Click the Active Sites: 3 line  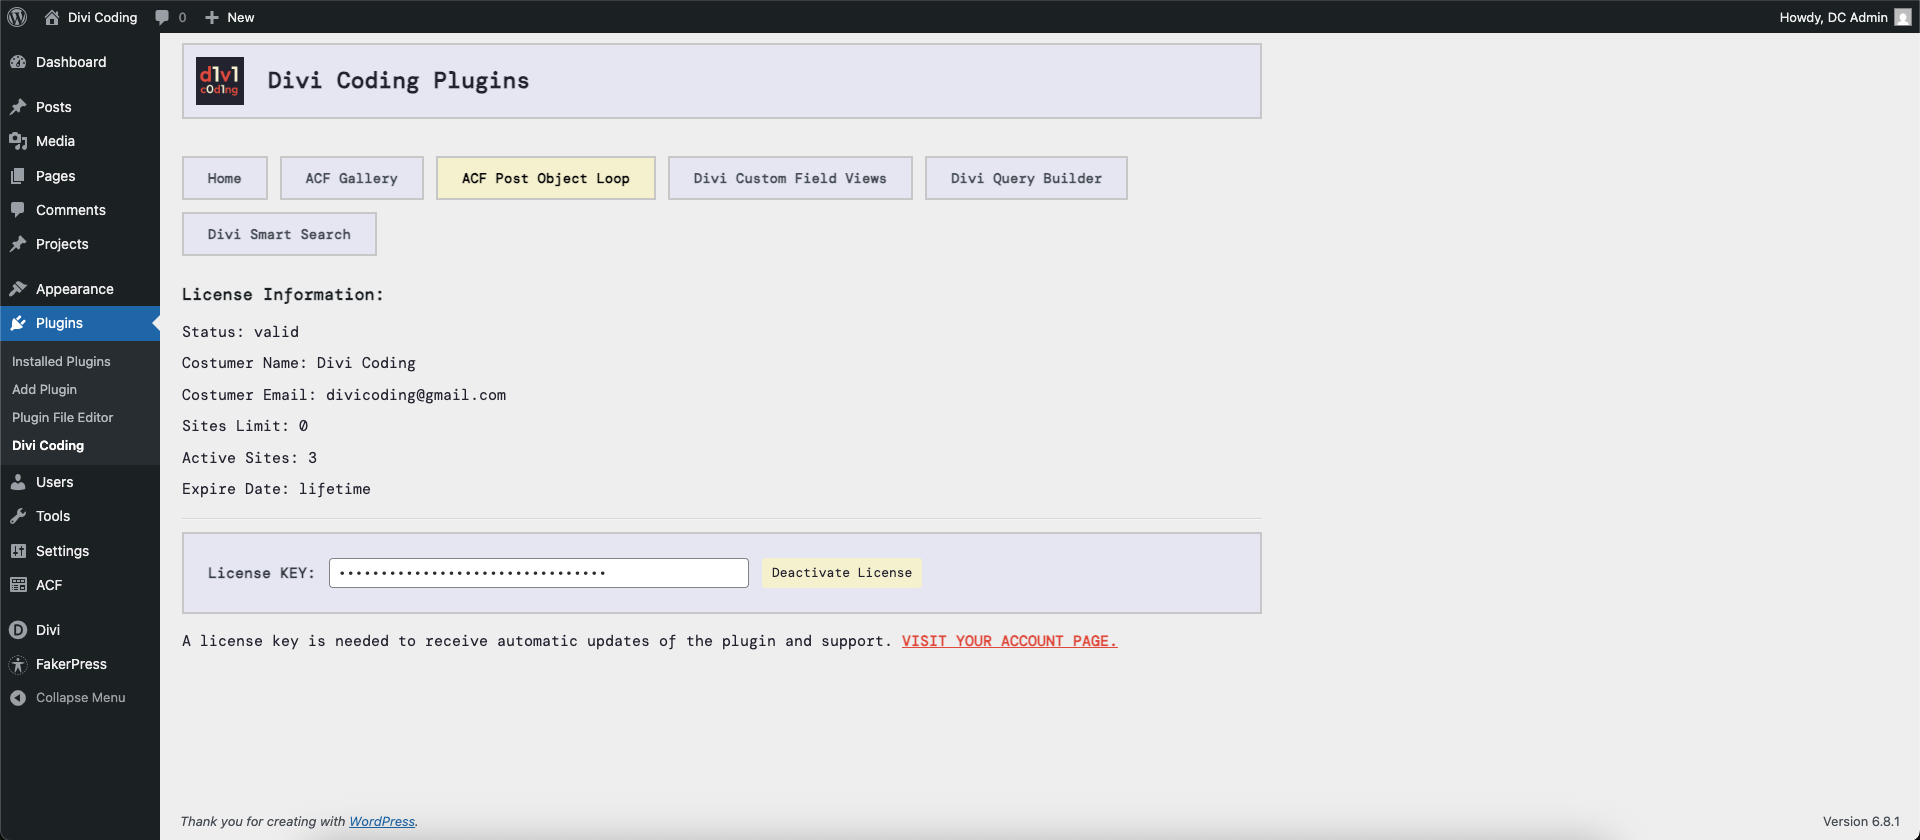click(249, 458)
